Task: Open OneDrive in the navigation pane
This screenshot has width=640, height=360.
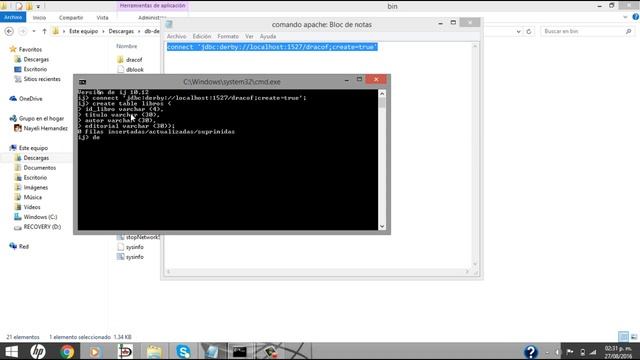Action: (30, 99)
